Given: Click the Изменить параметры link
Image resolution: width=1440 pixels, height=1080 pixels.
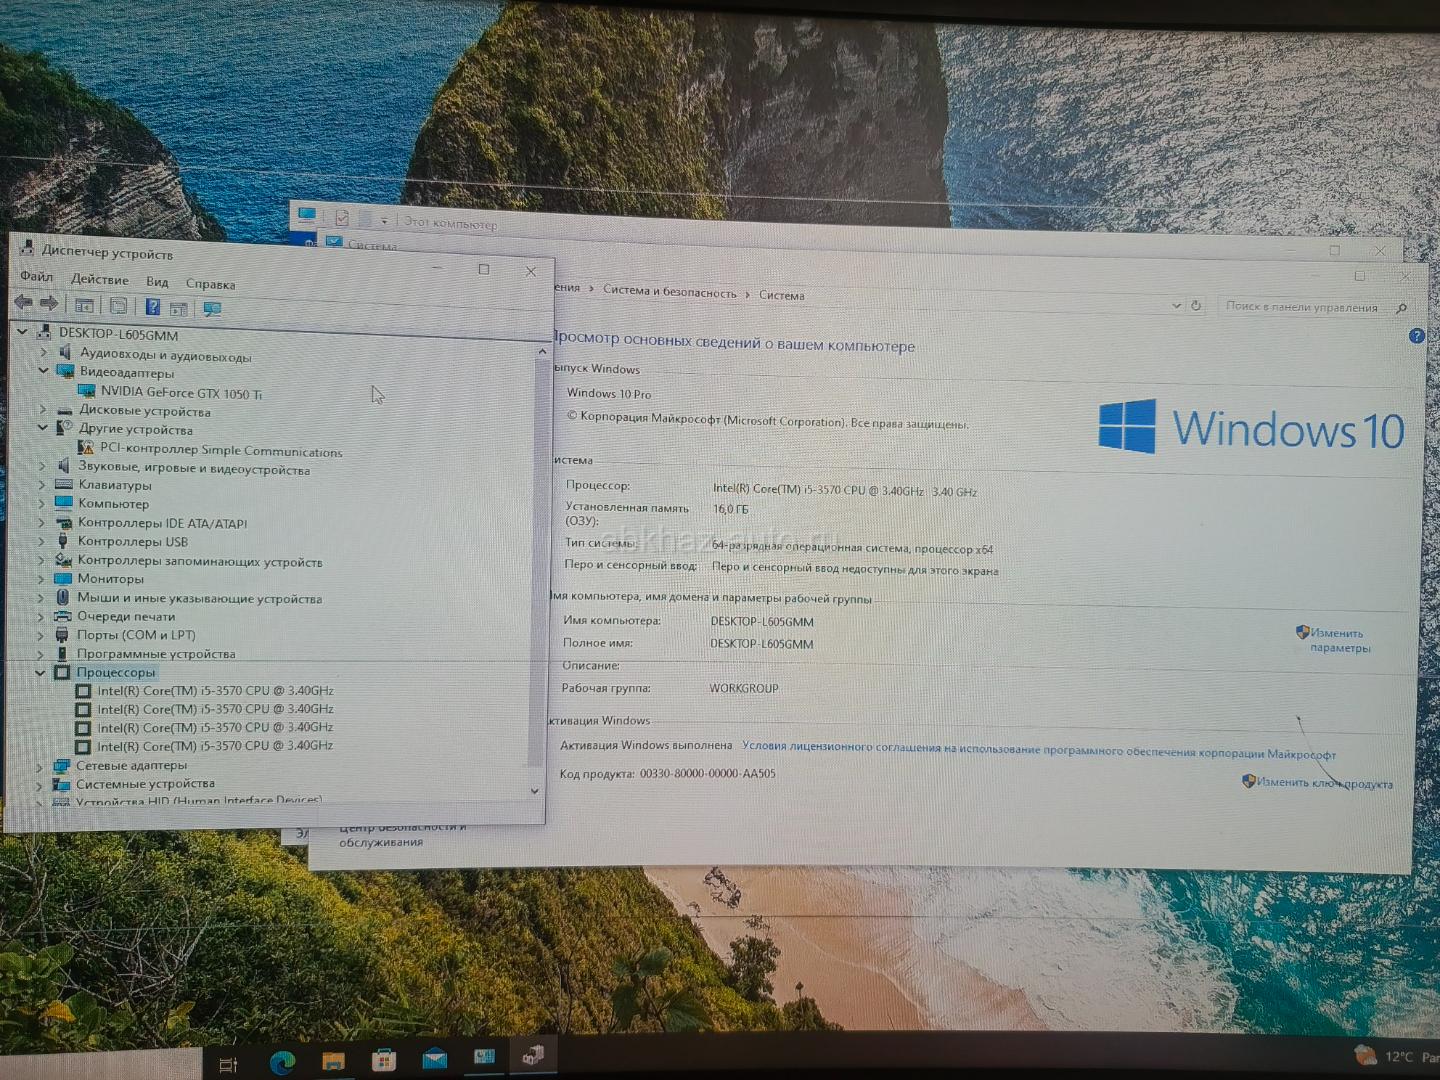Looking at the screenshot, I should pos(1337,640).
